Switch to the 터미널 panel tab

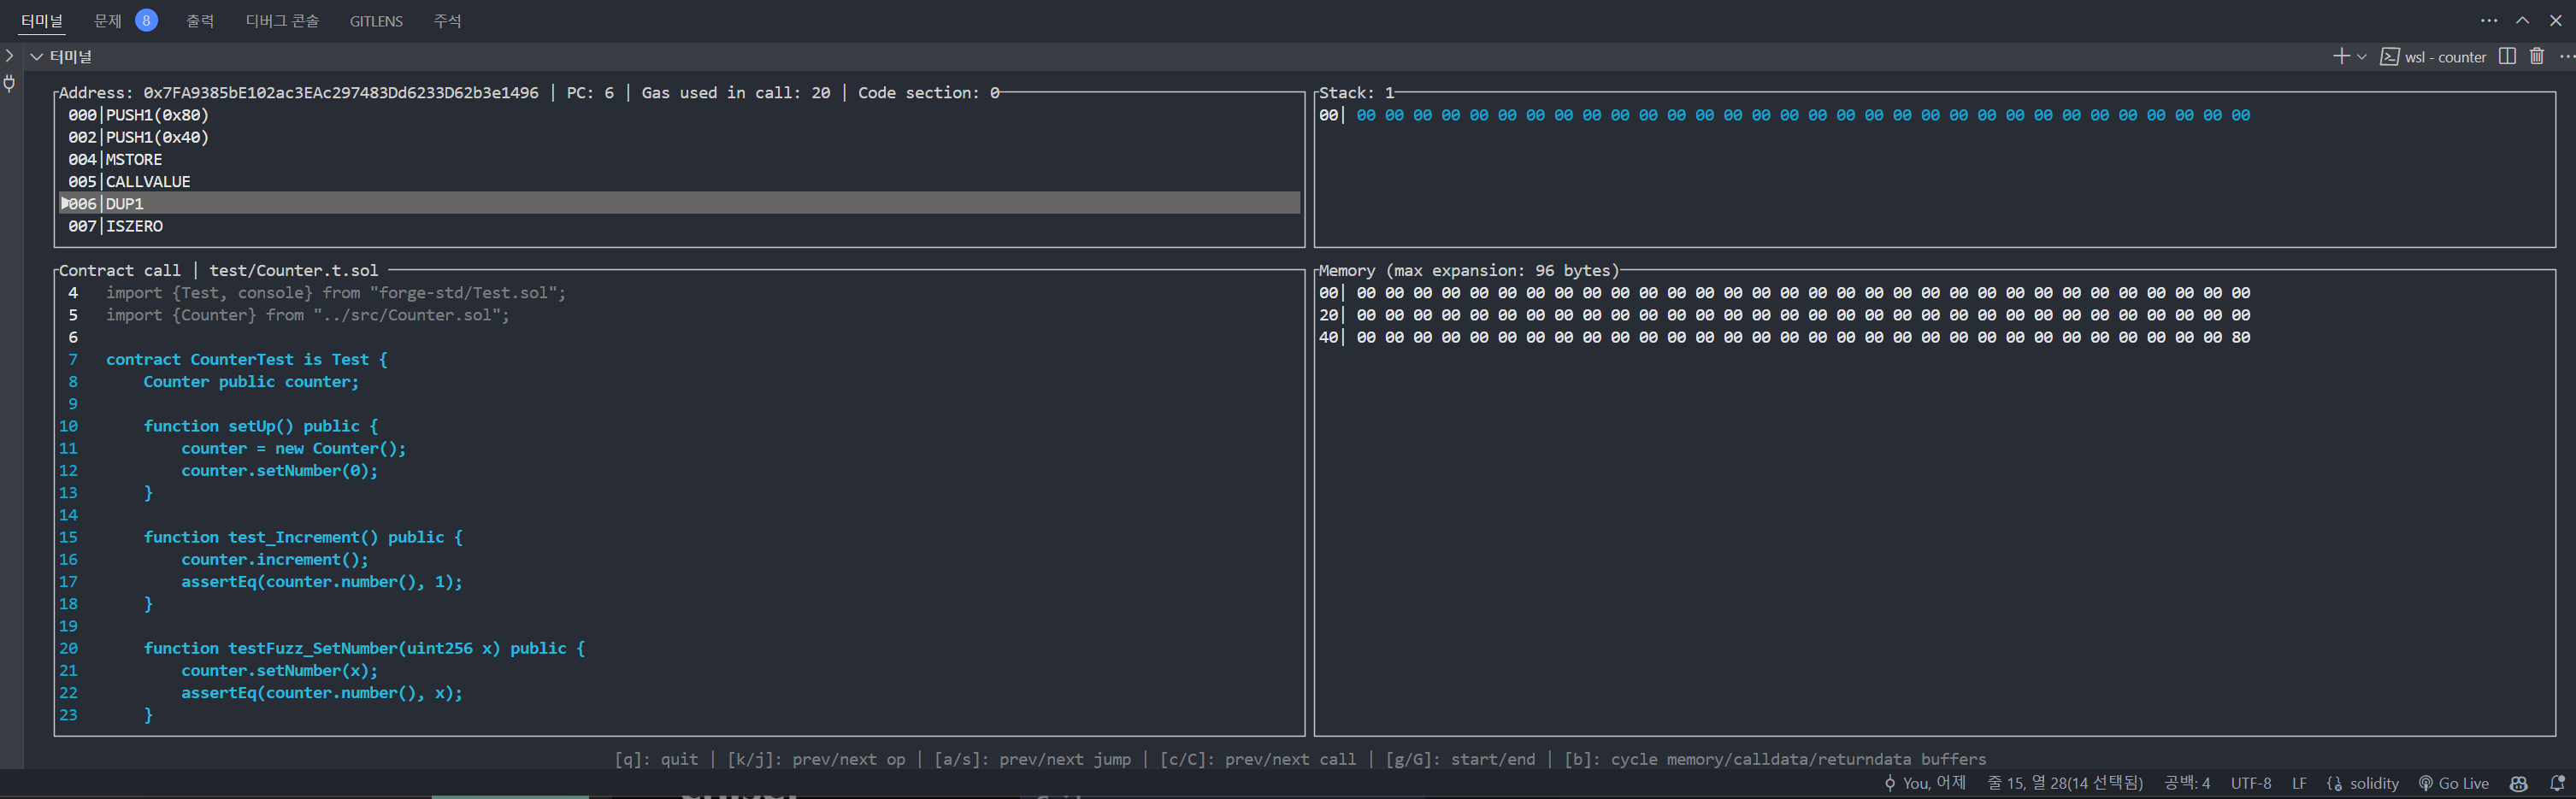click(x=41, y=21)
